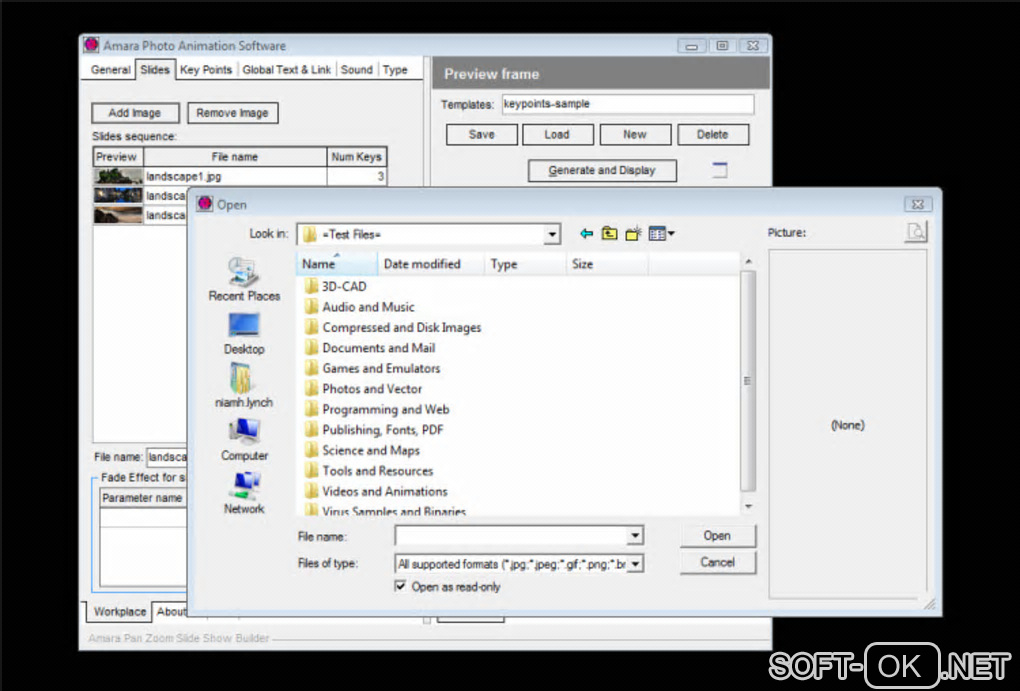The width and height of the screenshot is (1020, 691).
Task: Open Computer in places bar
Action: (x=244, y=439)
